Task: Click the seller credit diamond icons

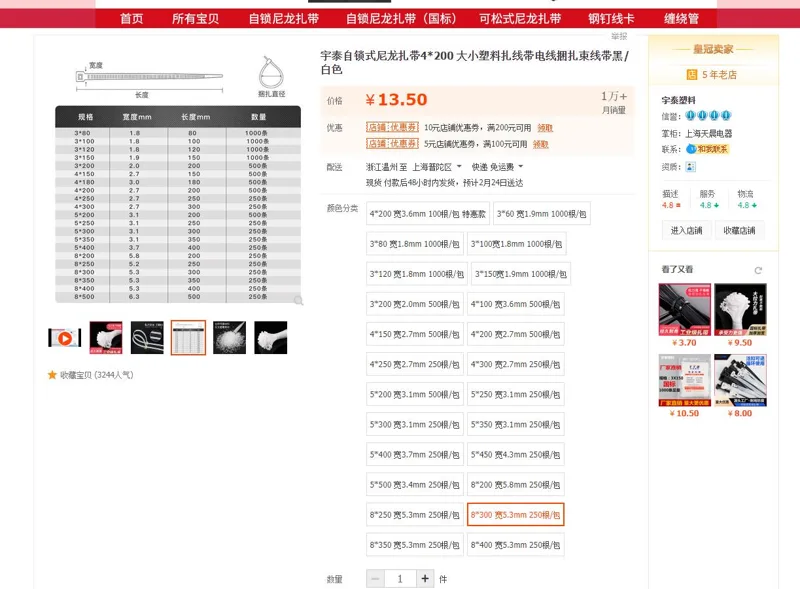Action: [x=708, y=116]
